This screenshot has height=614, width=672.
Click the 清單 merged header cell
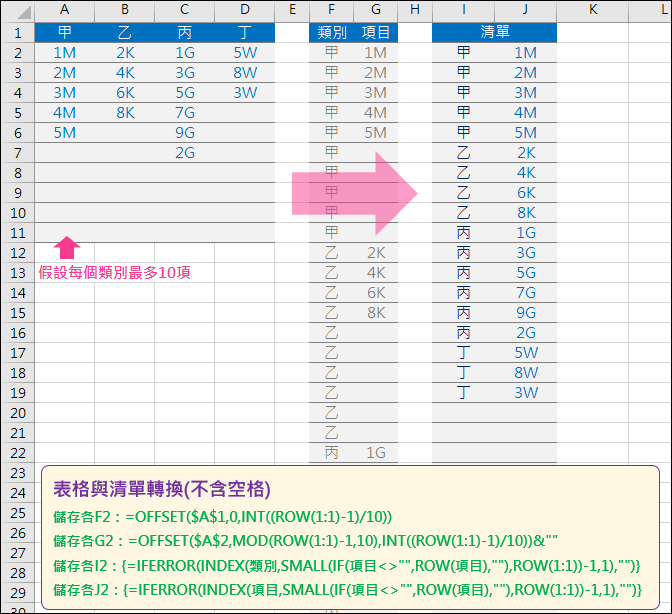point(494,33)
